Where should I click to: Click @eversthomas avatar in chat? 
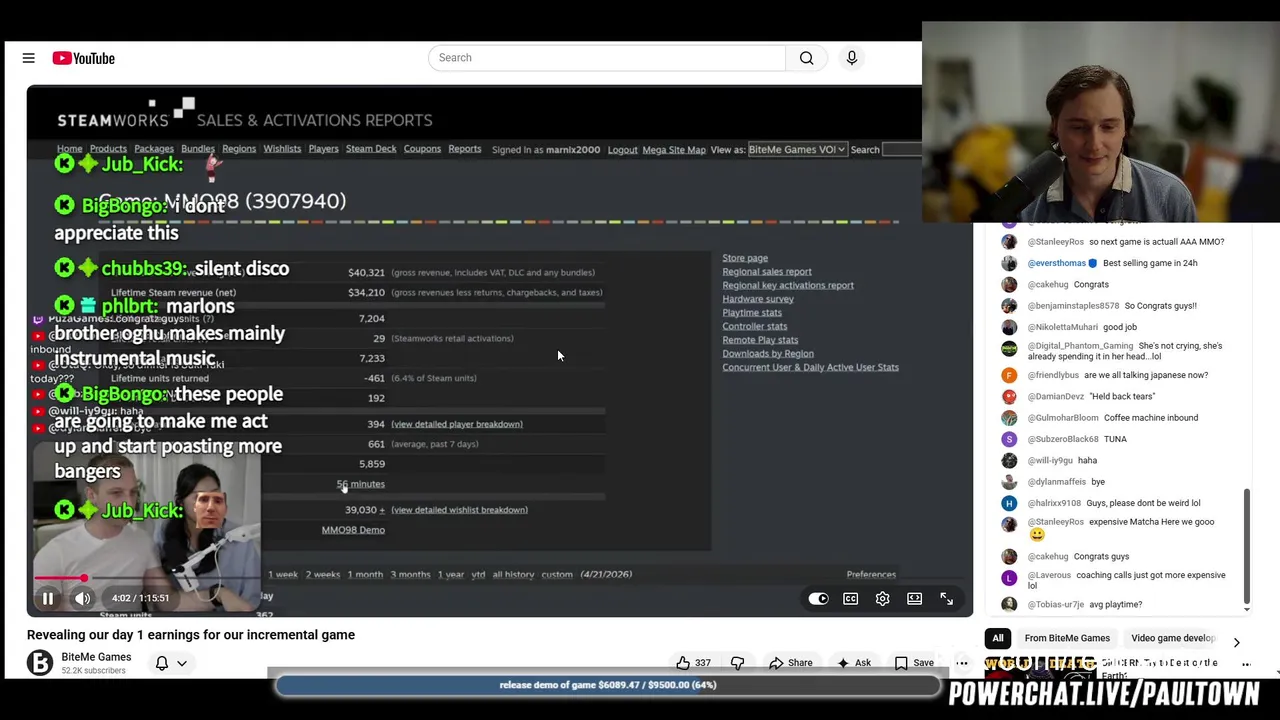click(1009, 263)
